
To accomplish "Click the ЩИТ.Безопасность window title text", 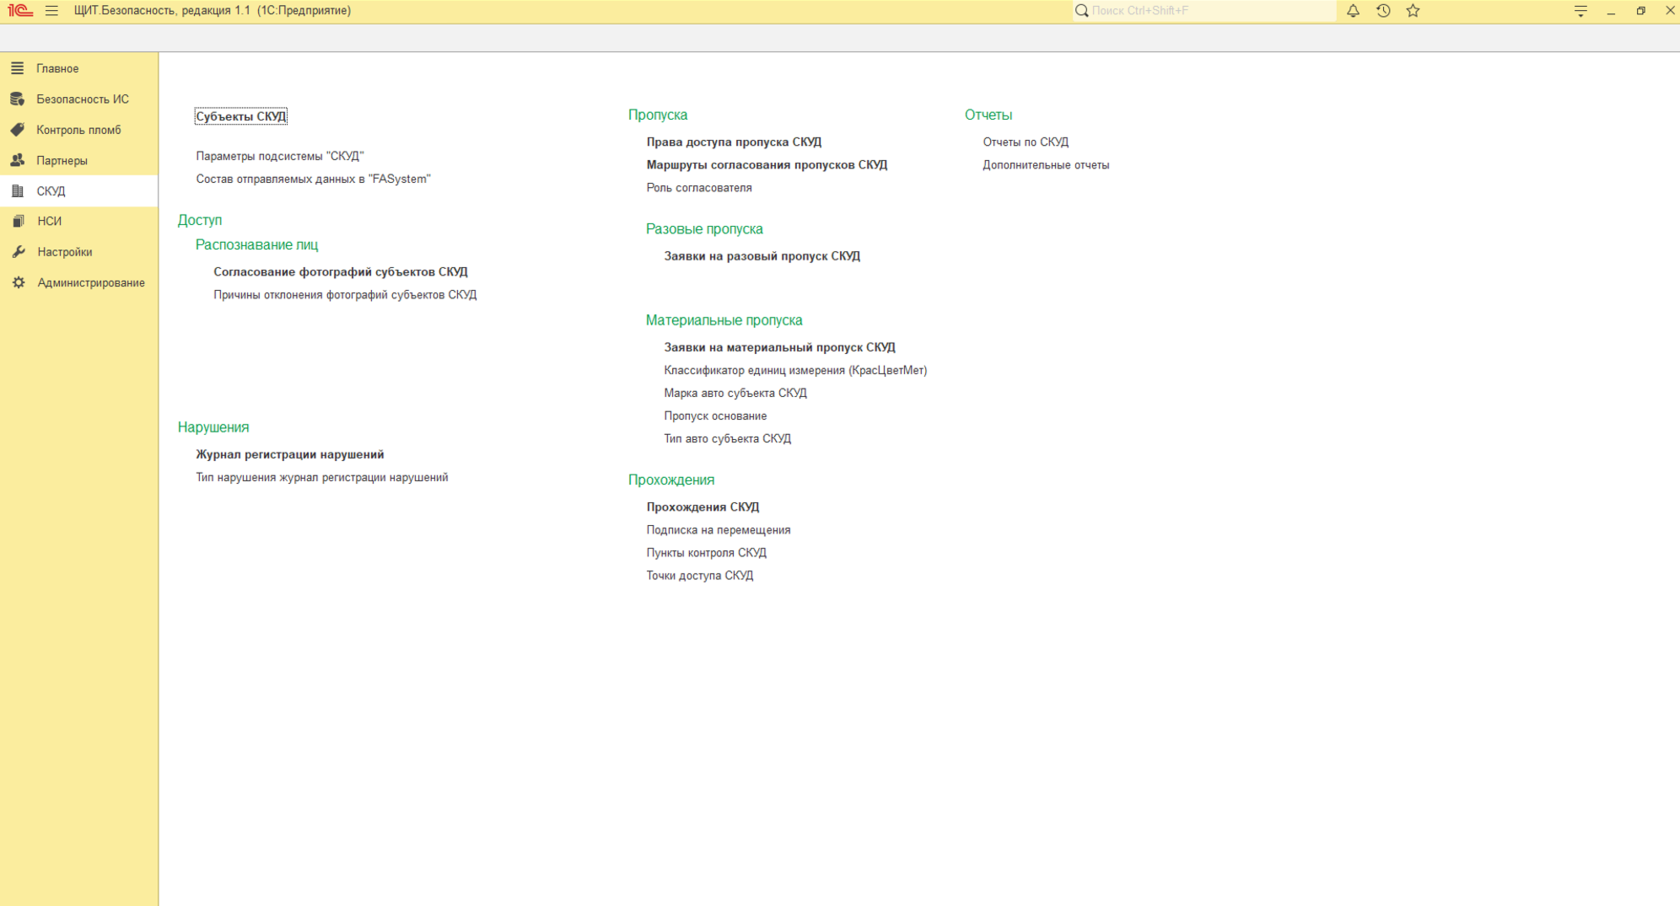I will (x=212, y=11).
